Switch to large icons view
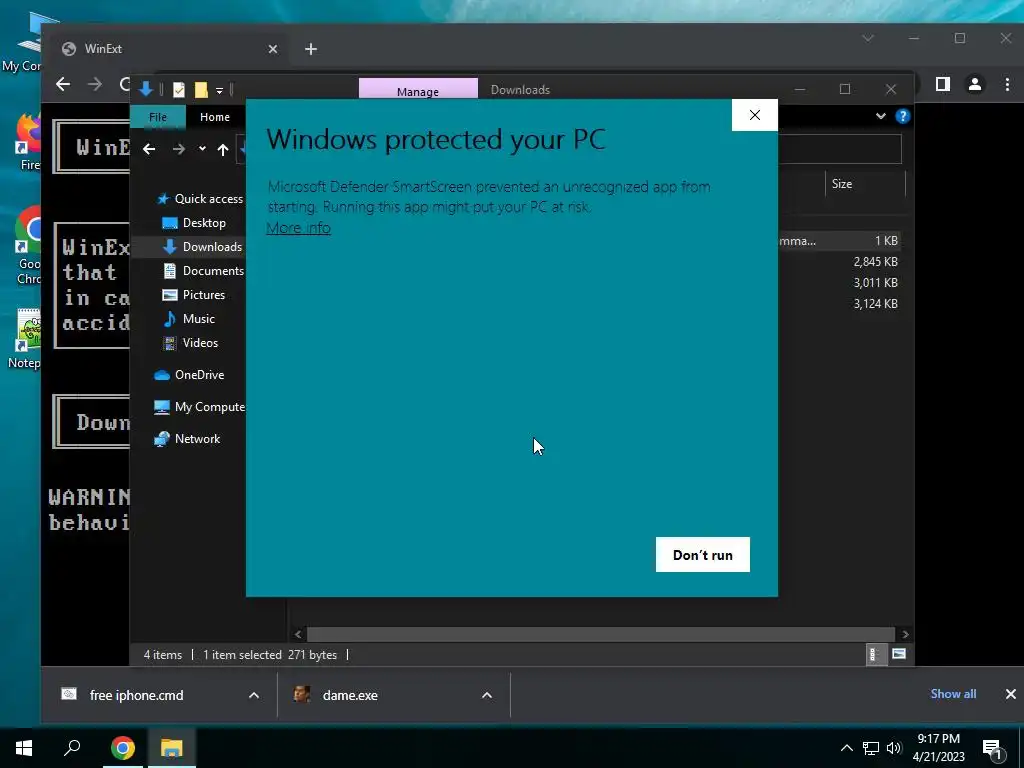Image resolution: width=1024 pixels, height=768 pixels. [899, 654]
